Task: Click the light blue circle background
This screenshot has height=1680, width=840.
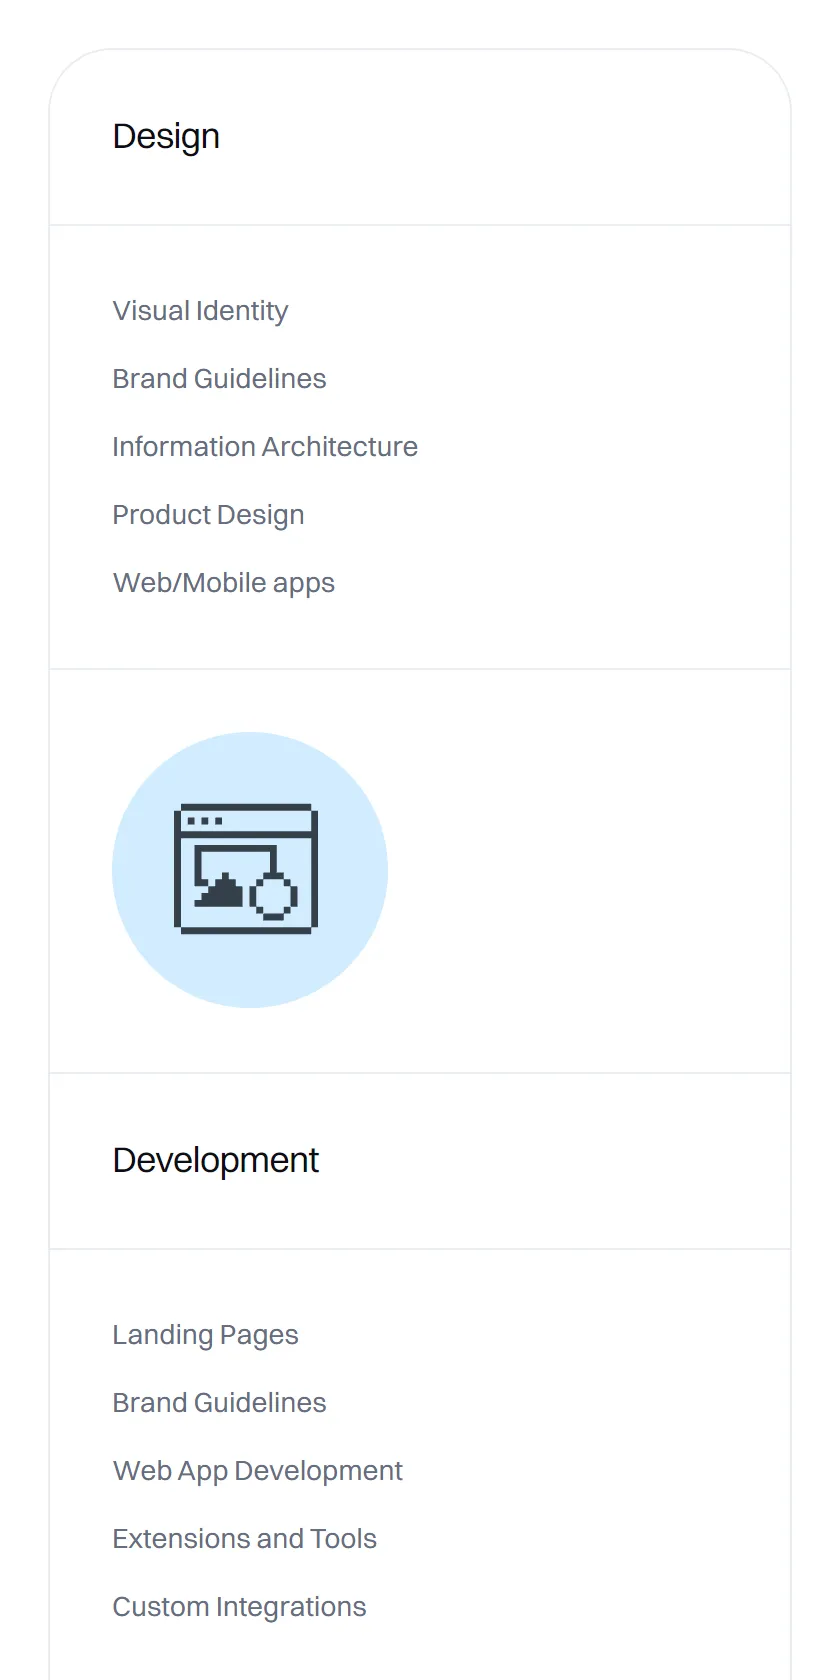Action: point(250,870)
